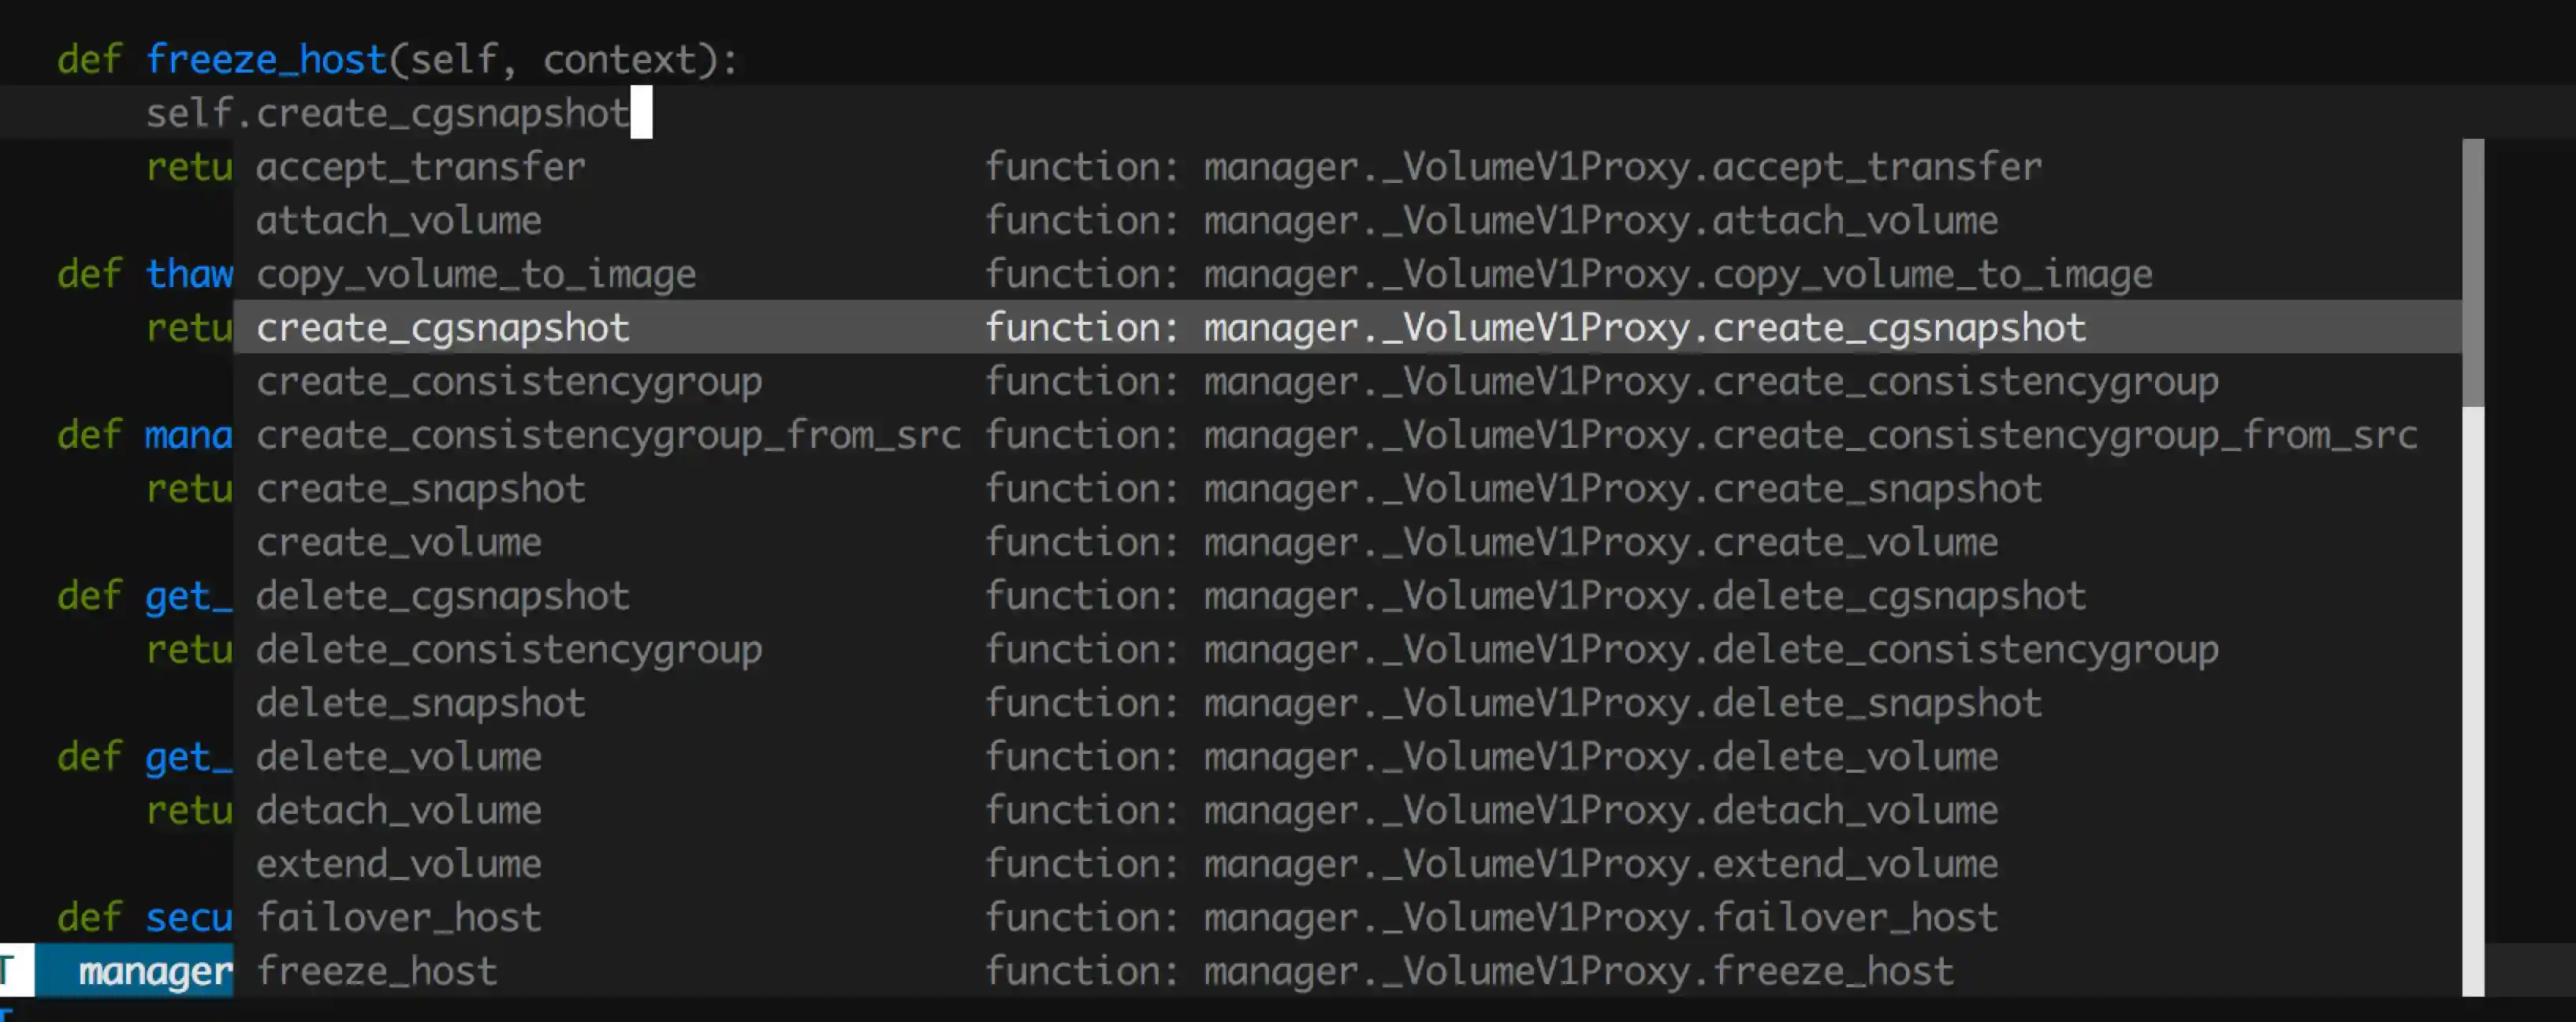Screen dimensions: 2576x1022
Task: Select create_consistencygroup completion entry
Action: point(509,382)
